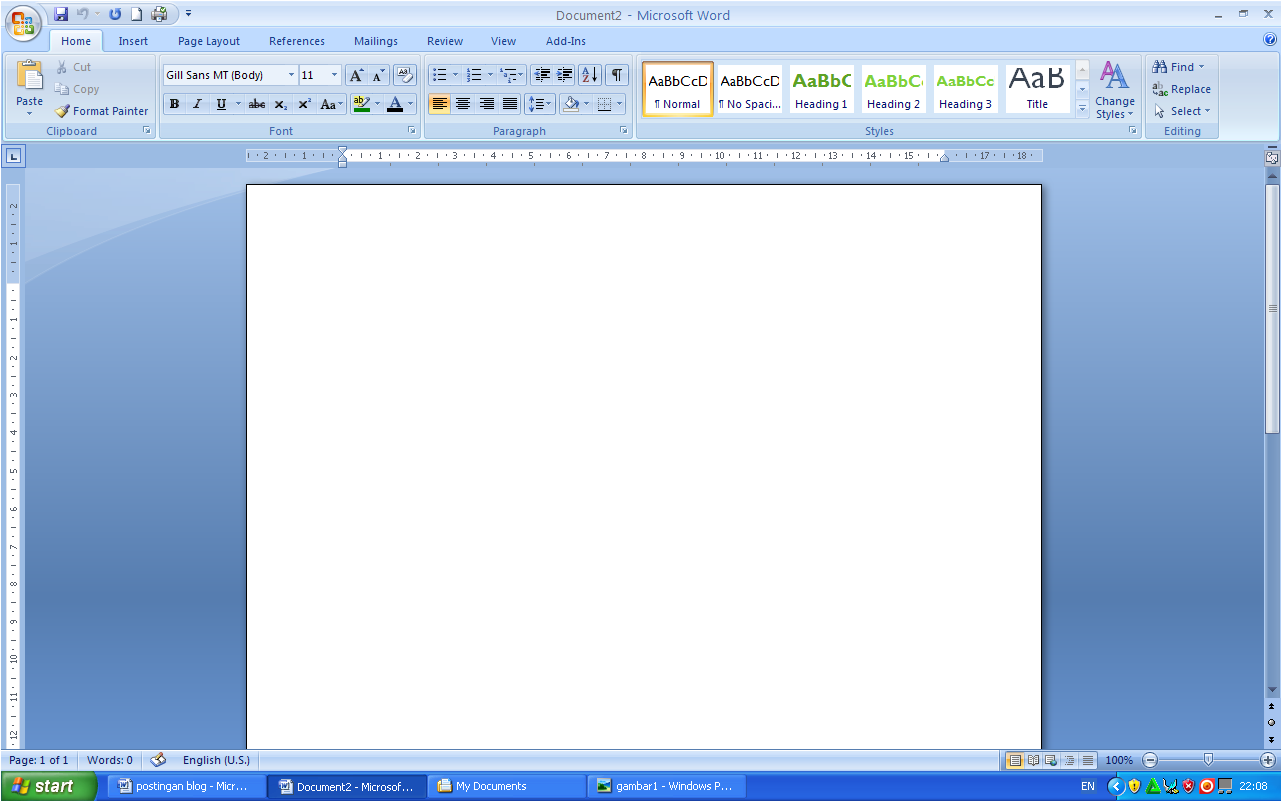1282x802 pixels.
Task: Save document with Quick Access icon
Action: 61,15
